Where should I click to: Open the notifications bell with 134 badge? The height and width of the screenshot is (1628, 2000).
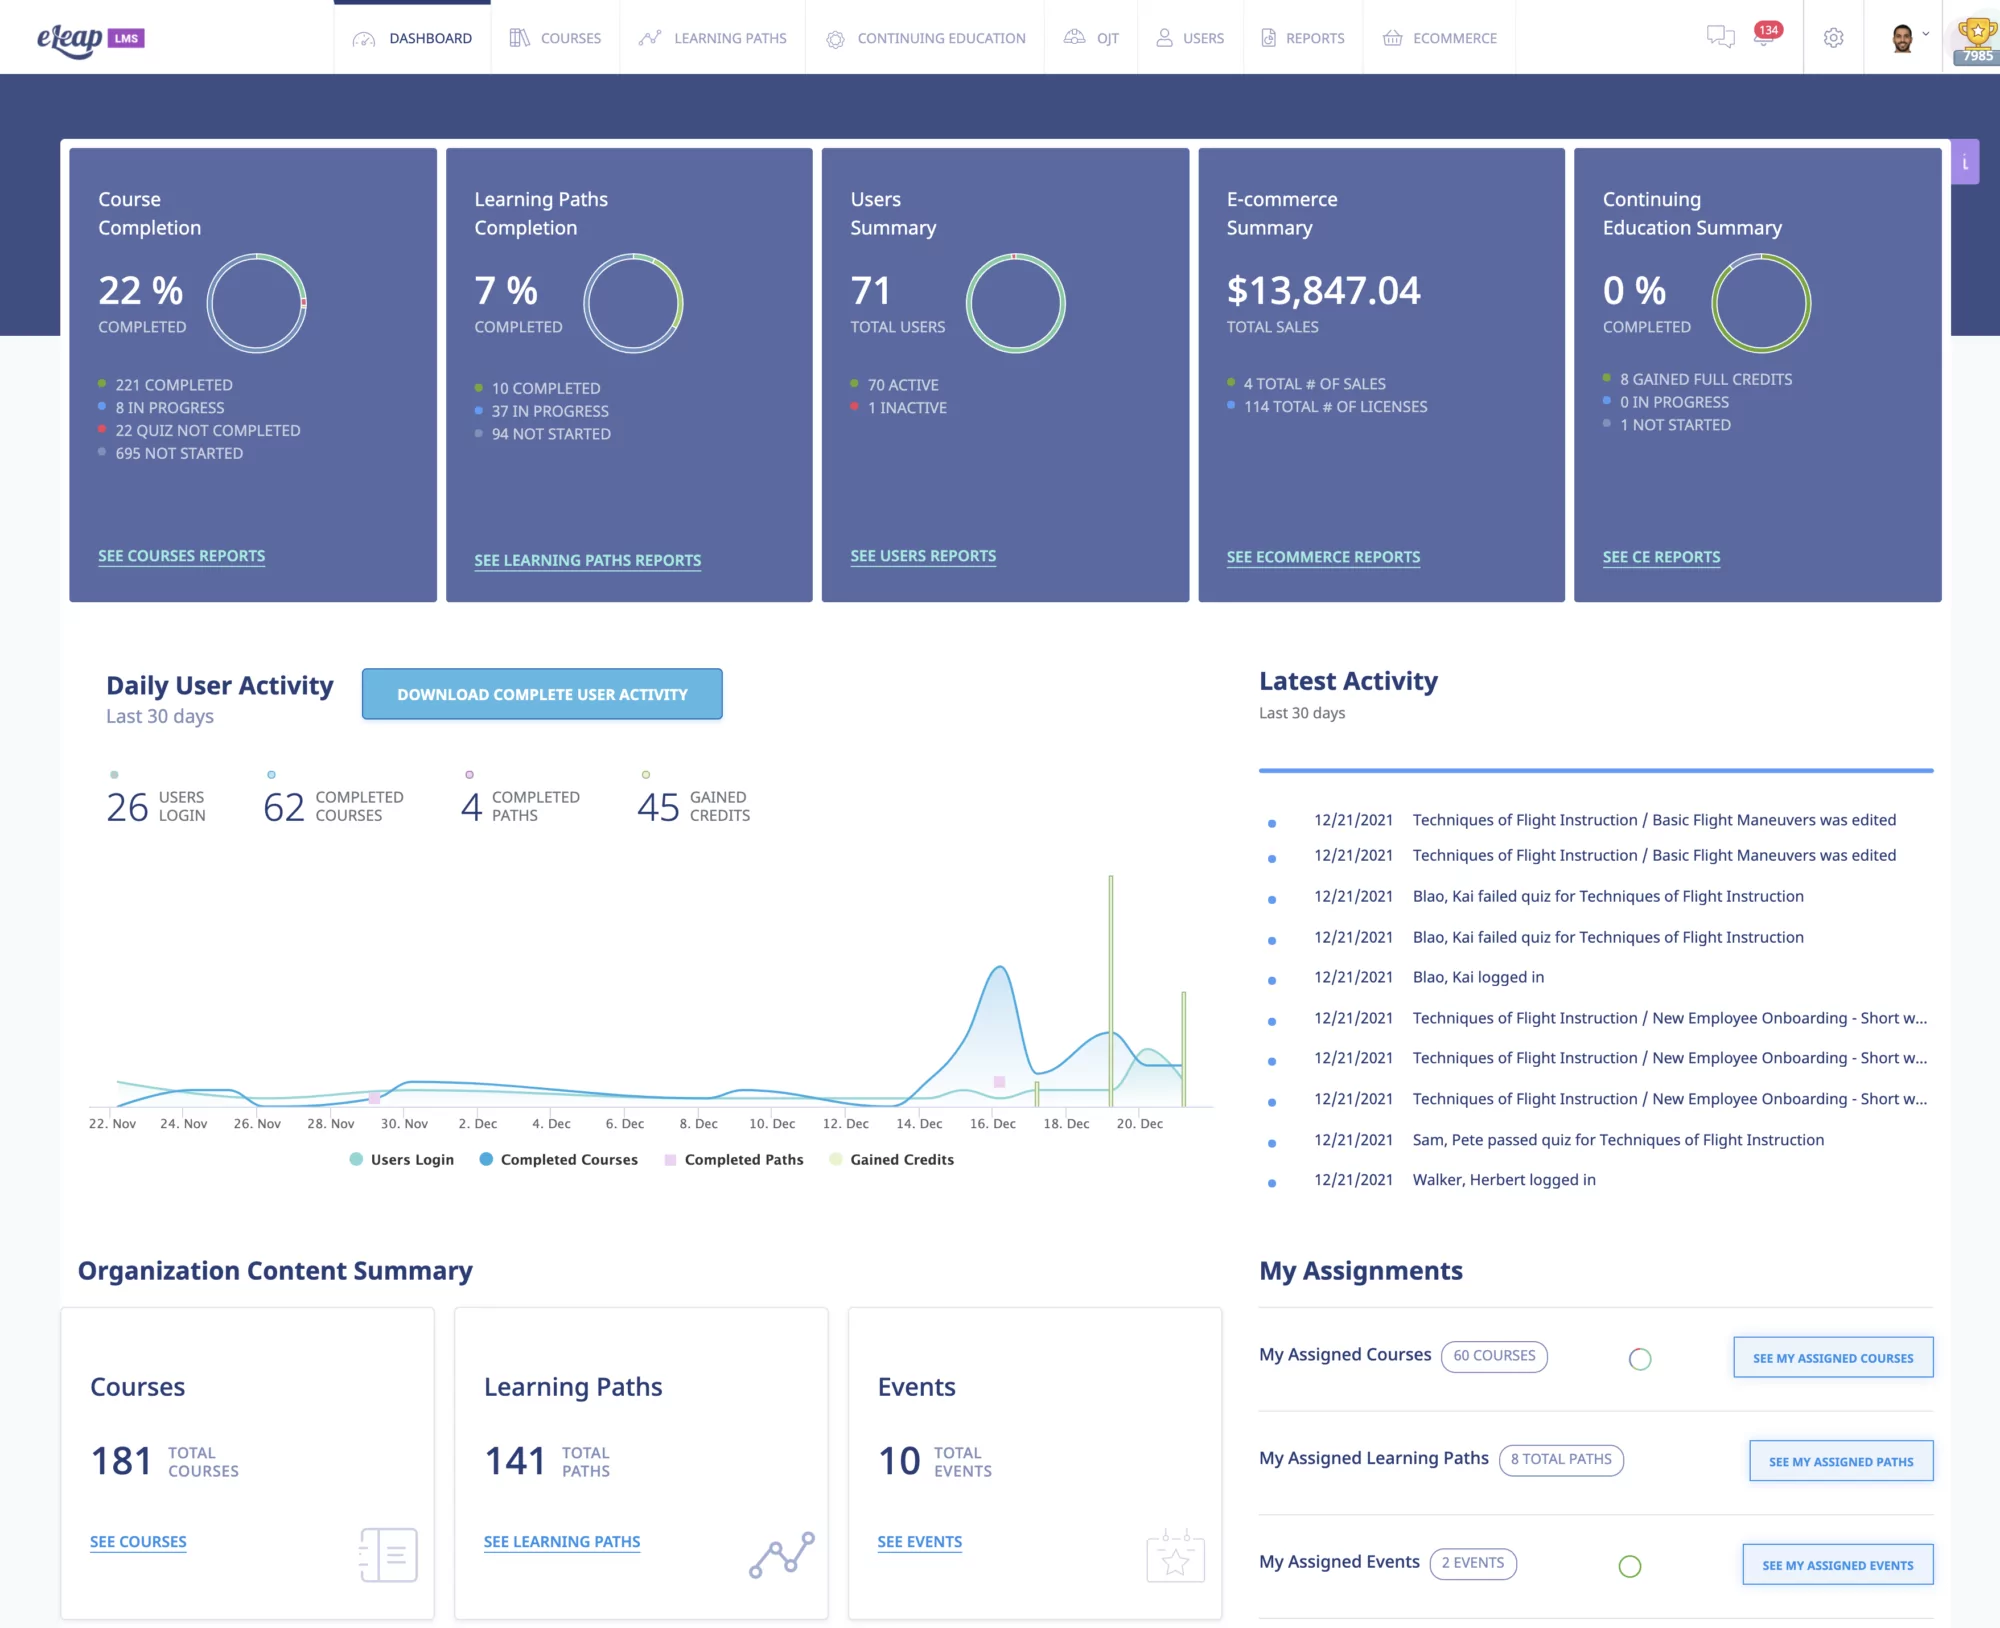click(x=1766, y=35)
